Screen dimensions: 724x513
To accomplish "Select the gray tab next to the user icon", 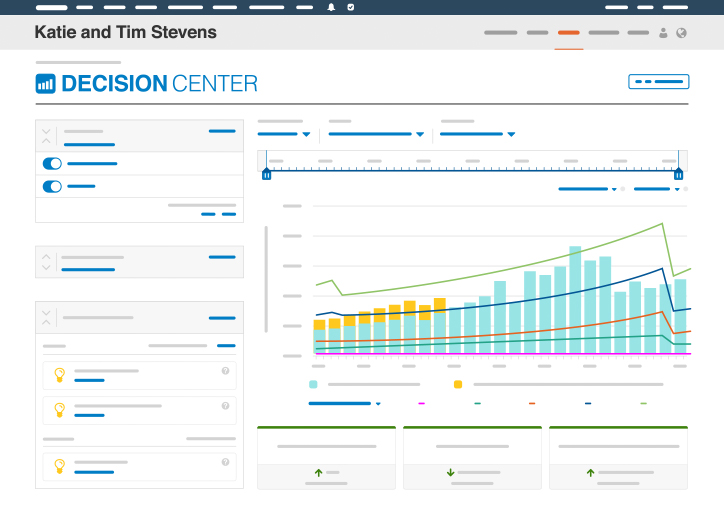I will [x=638, y=33].
